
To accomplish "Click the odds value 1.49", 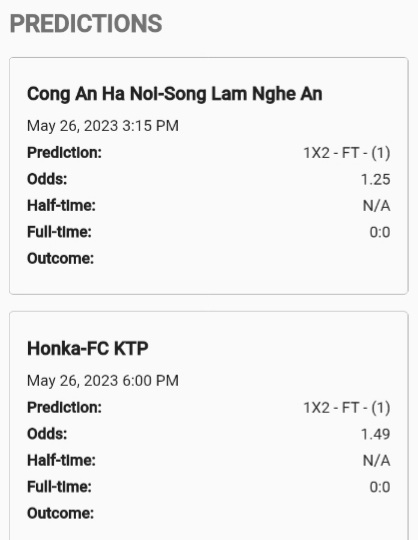I will 375,434.
